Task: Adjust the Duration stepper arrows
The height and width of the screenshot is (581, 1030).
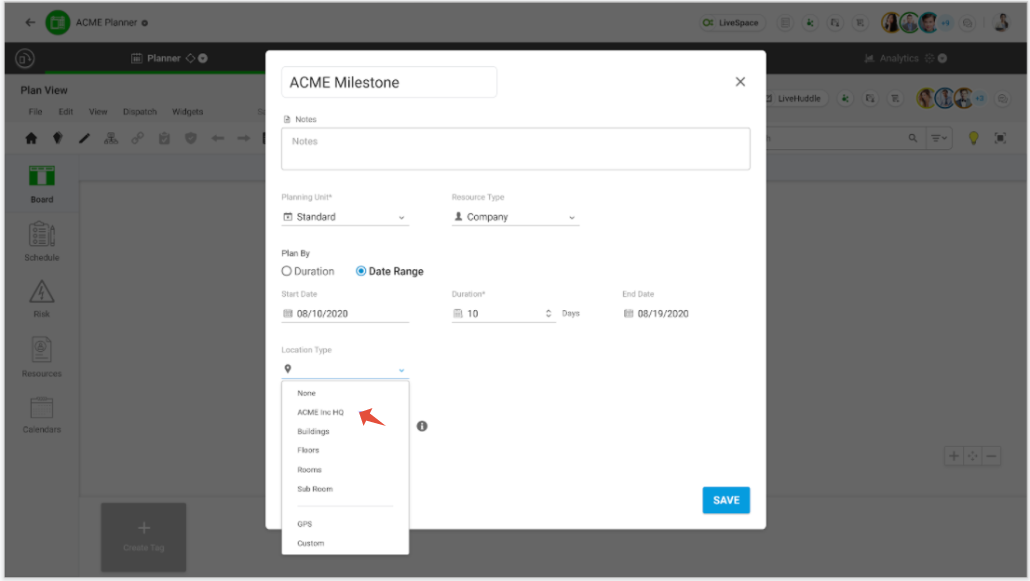Action: [x=549, y=314]
